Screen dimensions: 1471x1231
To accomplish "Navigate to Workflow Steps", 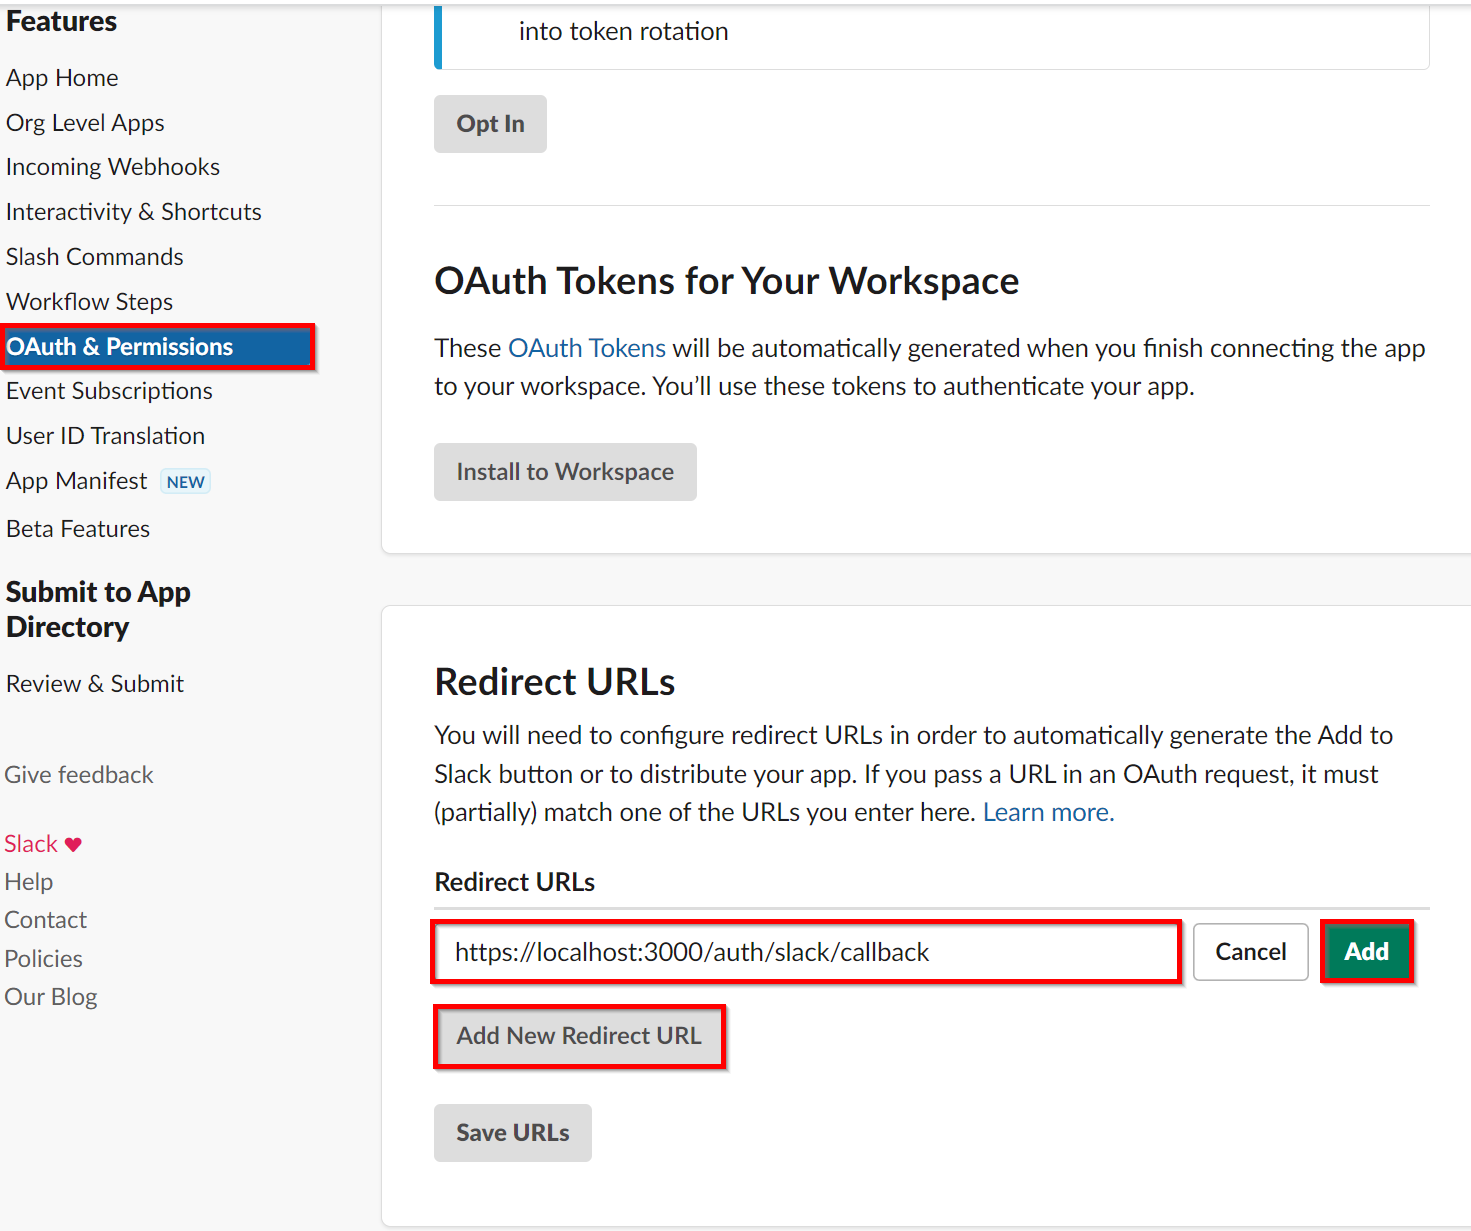I will point(90,302).
